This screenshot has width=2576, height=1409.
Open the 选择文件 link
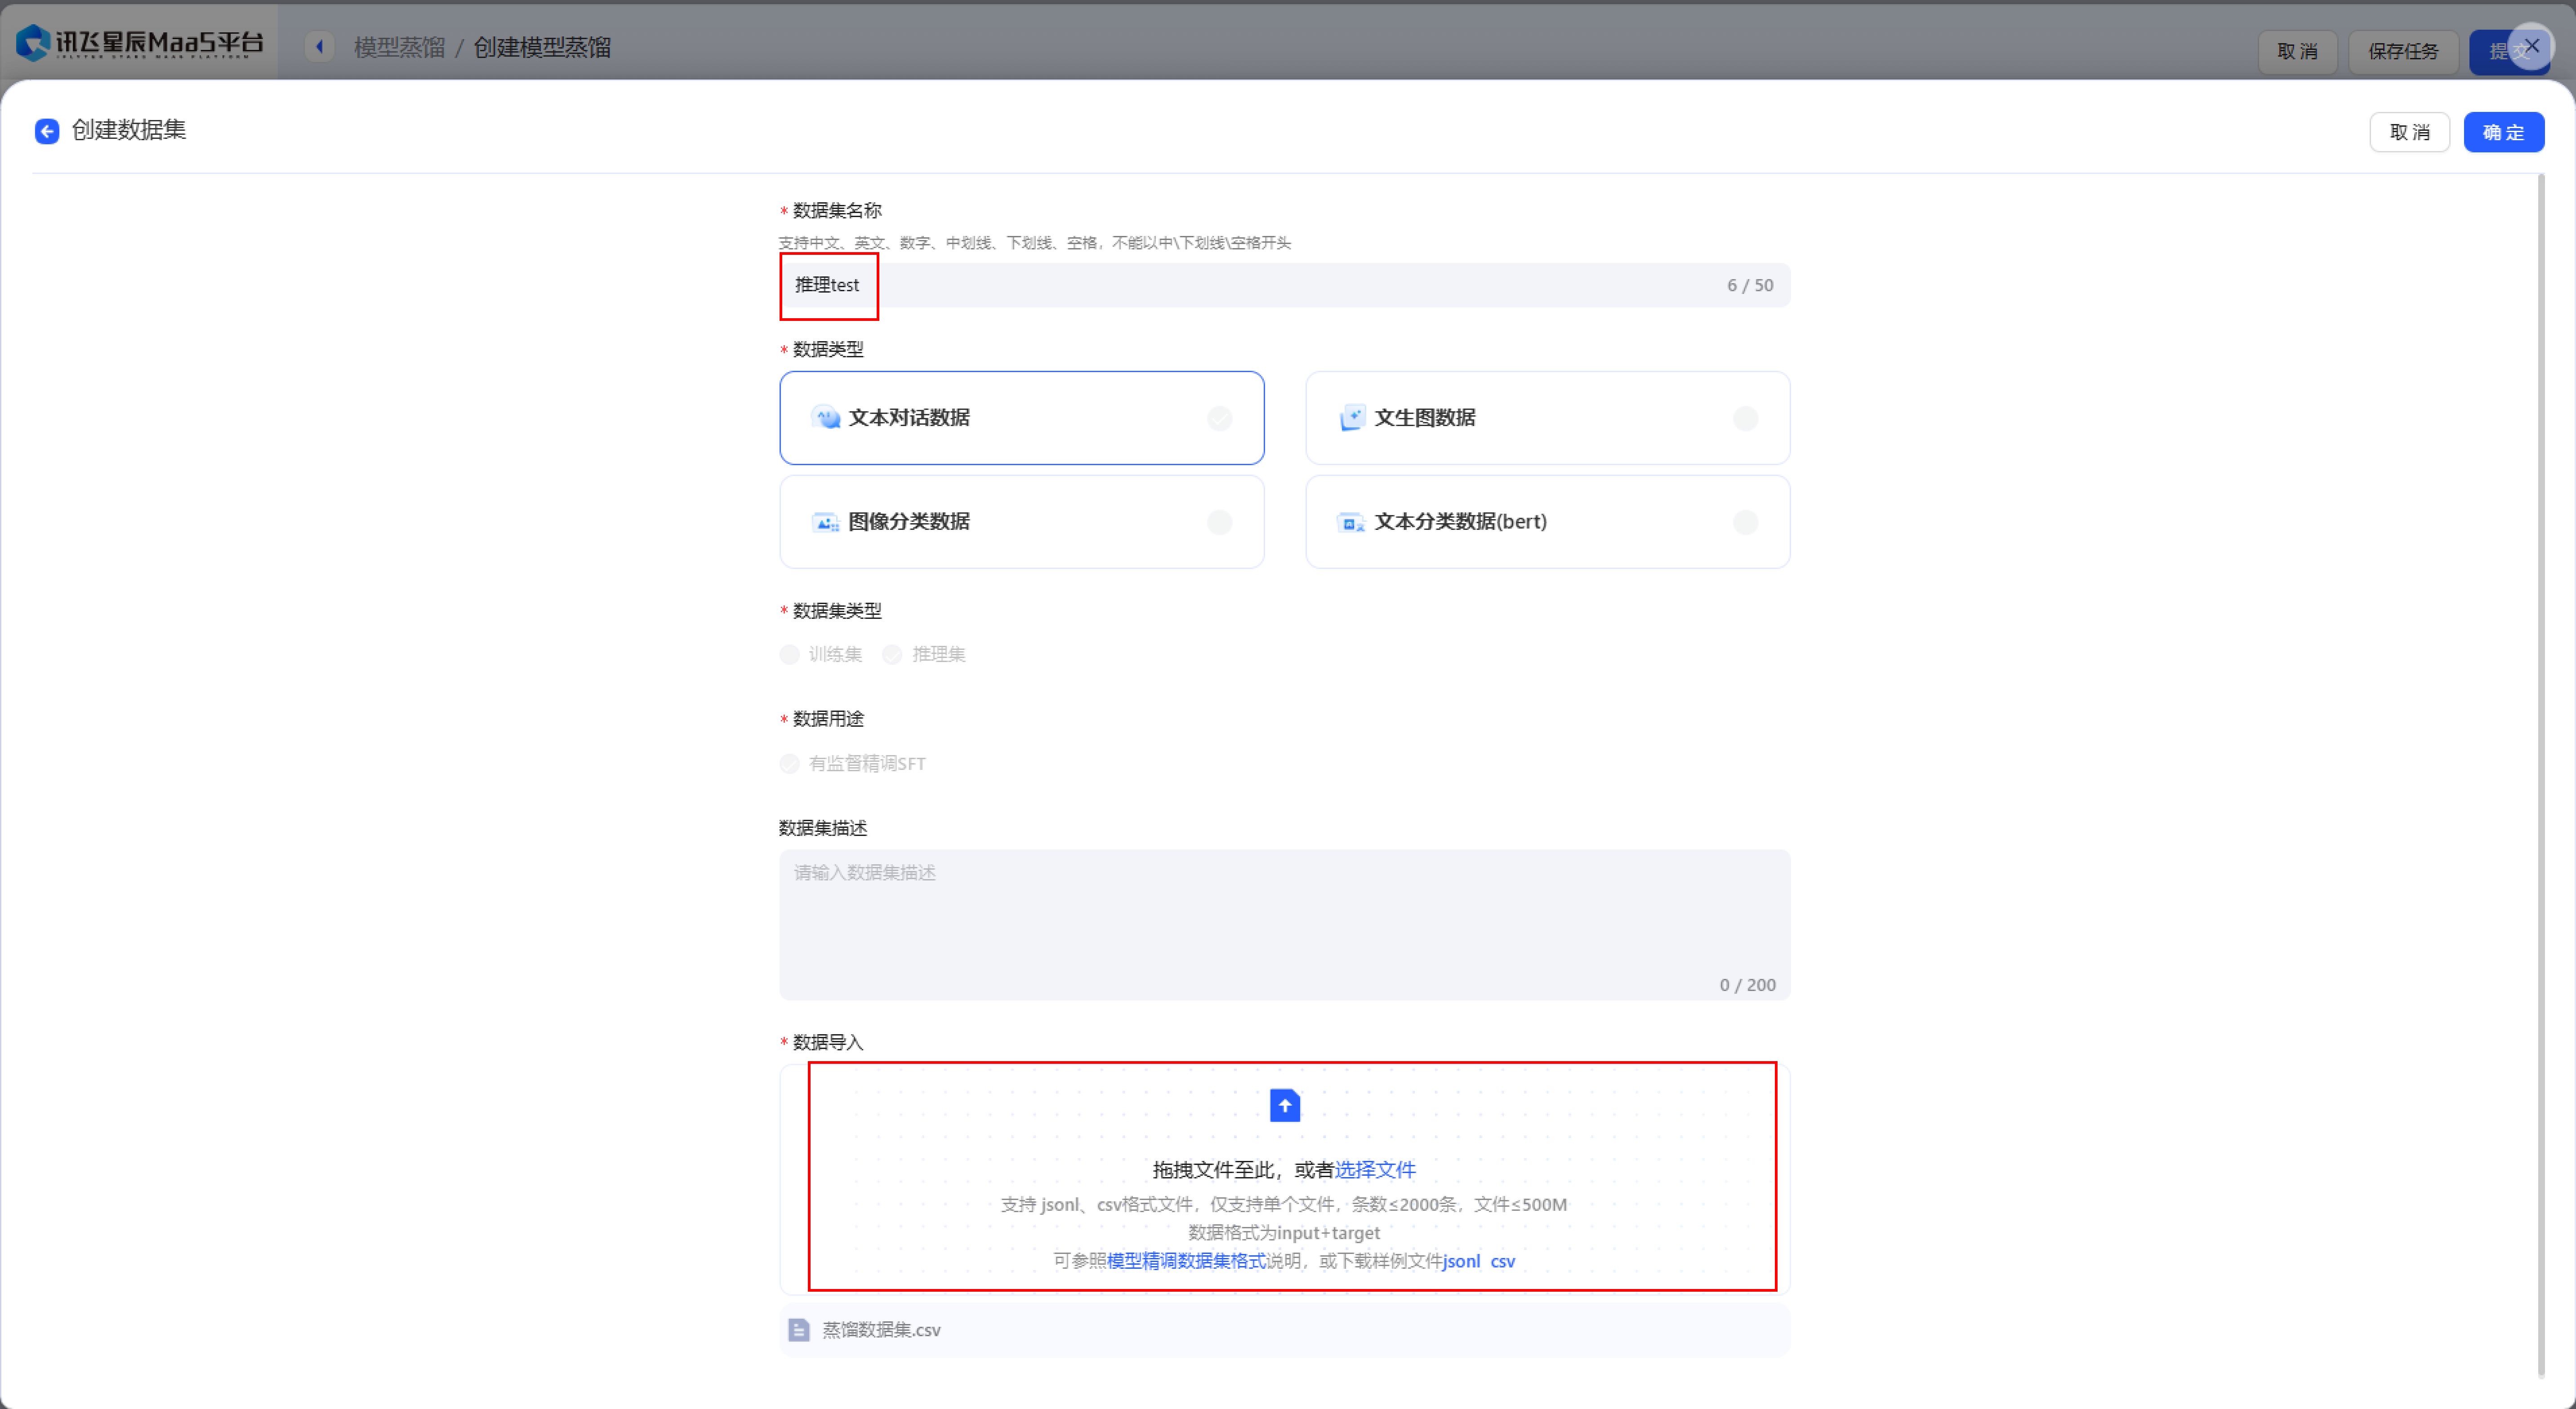[x=1375, y=1169]
